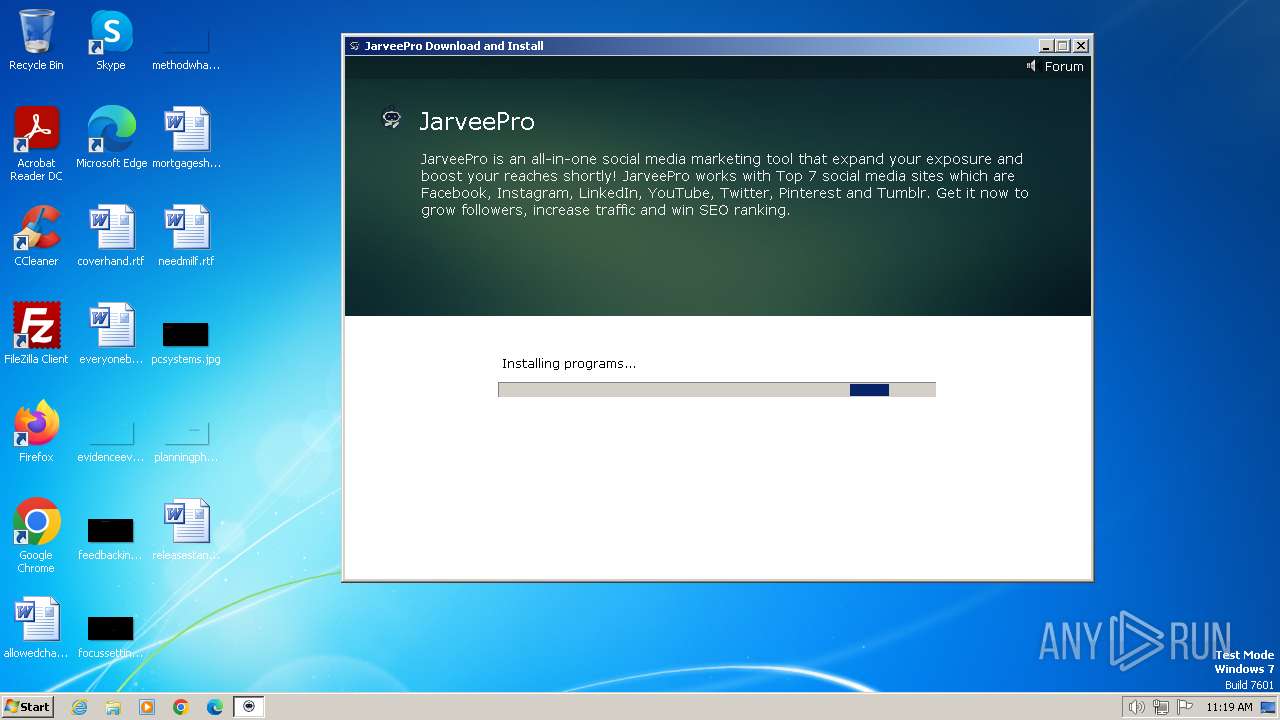The height and width of the screenshot is (720, 1280).
Task: Activate the JarveePro installer taskbar button
Action: (x=249, y=707)
